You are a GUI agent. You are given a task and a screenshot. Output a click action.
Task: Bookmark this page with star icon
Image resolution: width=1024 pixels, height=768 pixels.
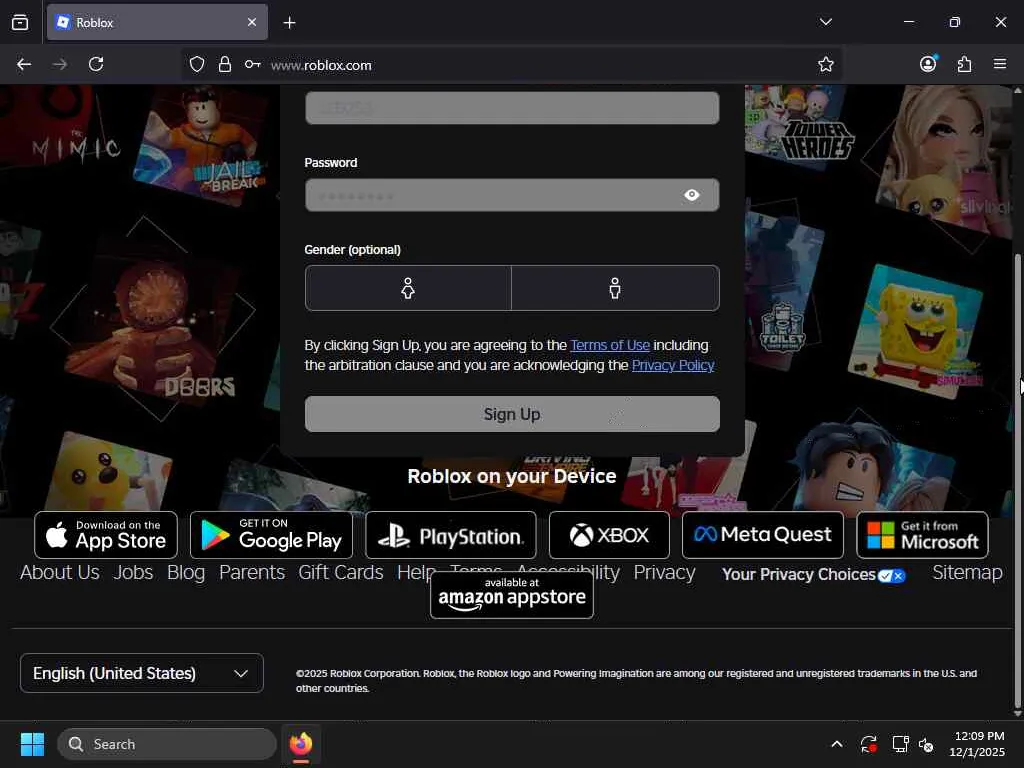point(825,64)
